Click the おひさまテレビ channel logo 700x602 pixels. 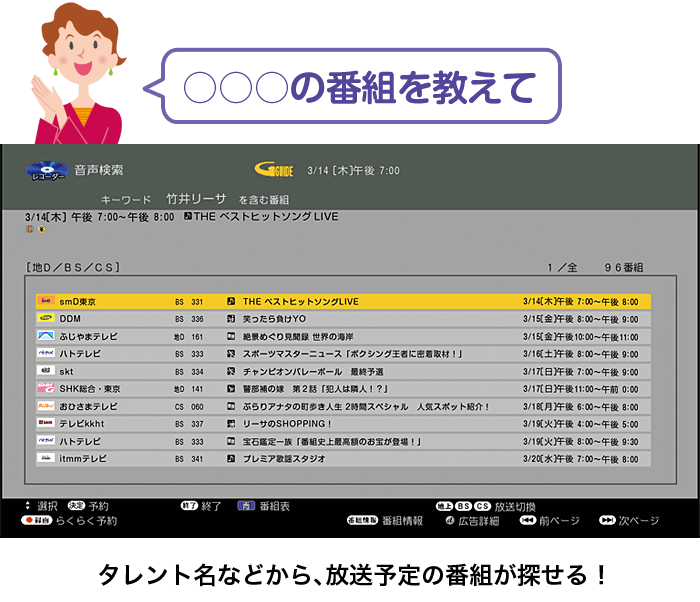tap(46, 406)
